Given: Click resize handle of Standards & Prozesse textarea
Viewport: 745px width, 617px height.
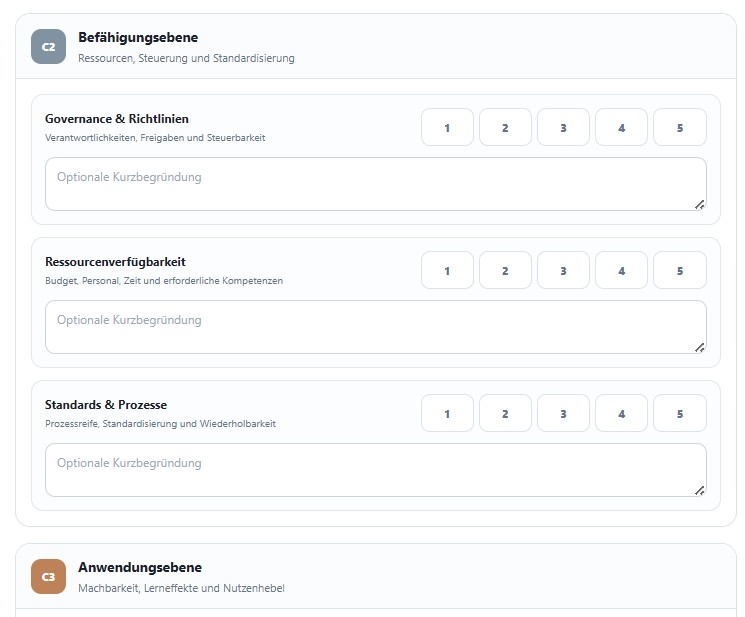Looking at the screenshot, I should pyautogui.click(x=699, y=491).
